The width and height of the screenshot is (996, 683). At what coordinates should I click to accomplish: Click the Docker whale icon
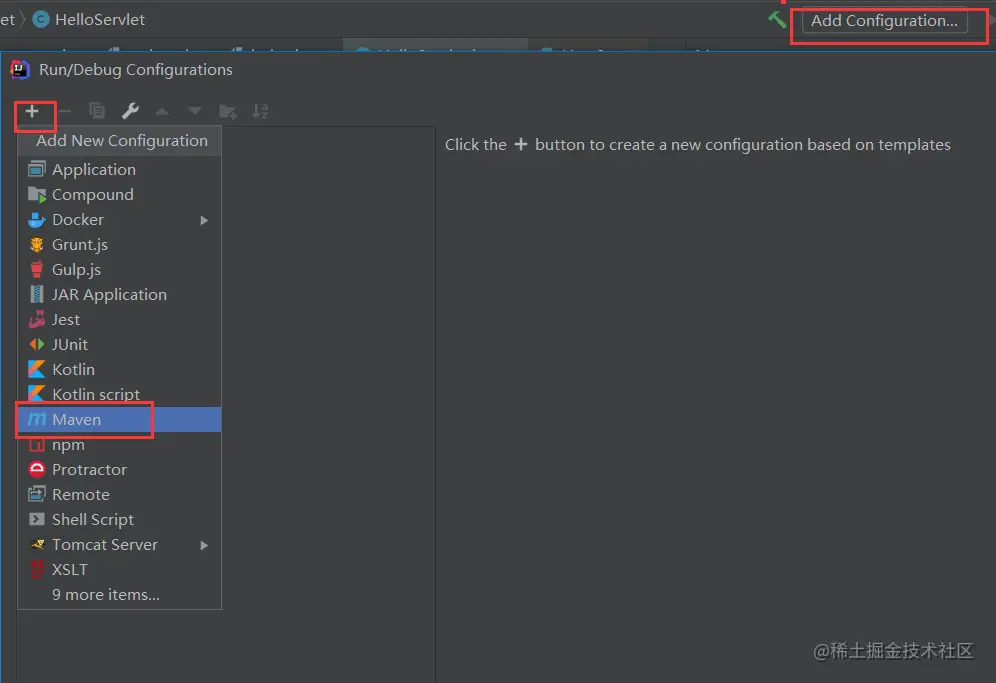click(x=37, y=220)
